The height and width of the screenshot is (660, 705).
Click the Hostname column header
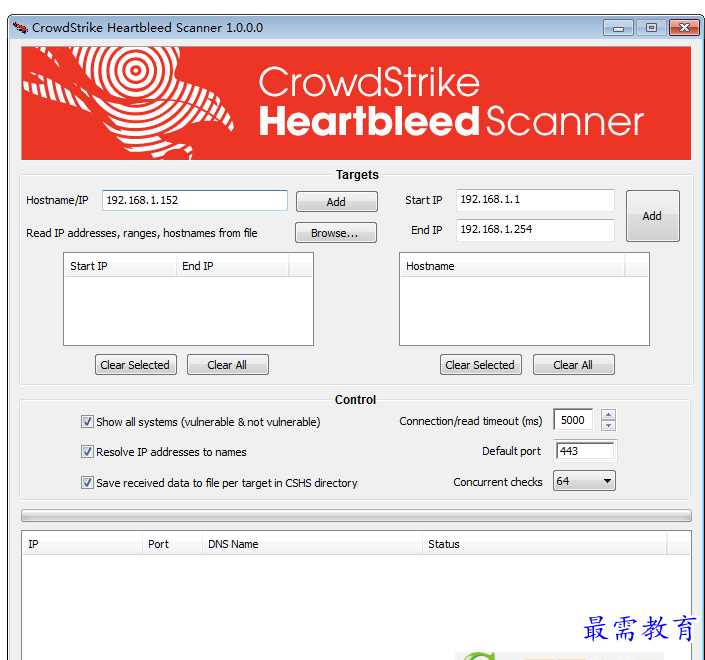(x=513, y=266)
